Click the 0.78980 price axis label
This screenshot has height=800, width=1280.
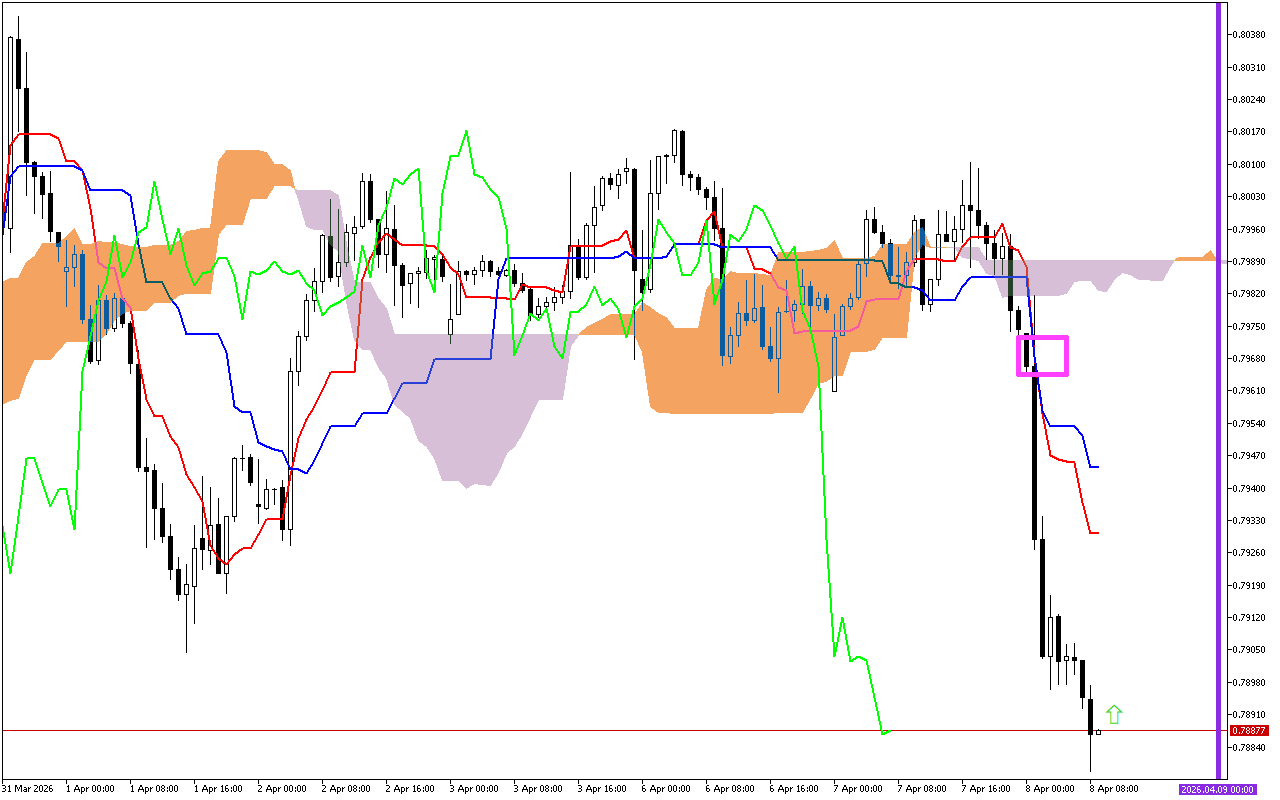1246,683
